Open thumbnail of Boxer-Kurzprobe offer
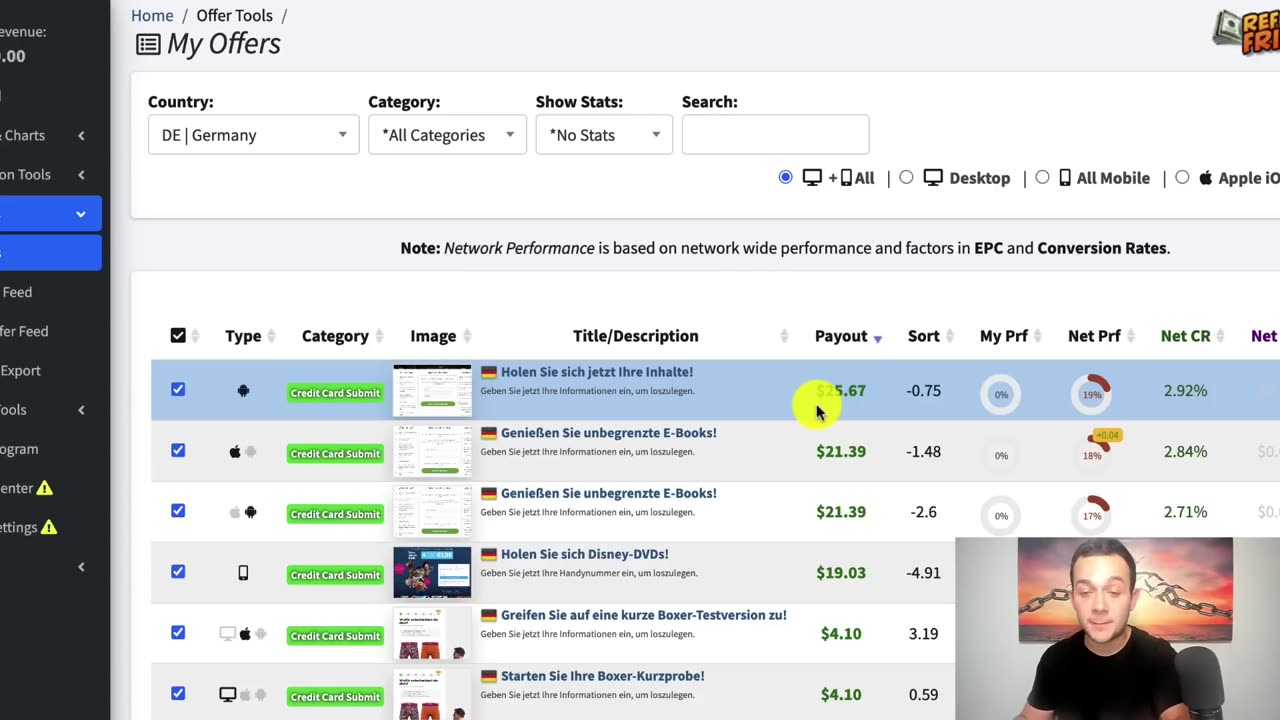Screen dimensions: 1280x720 [432, 694]
